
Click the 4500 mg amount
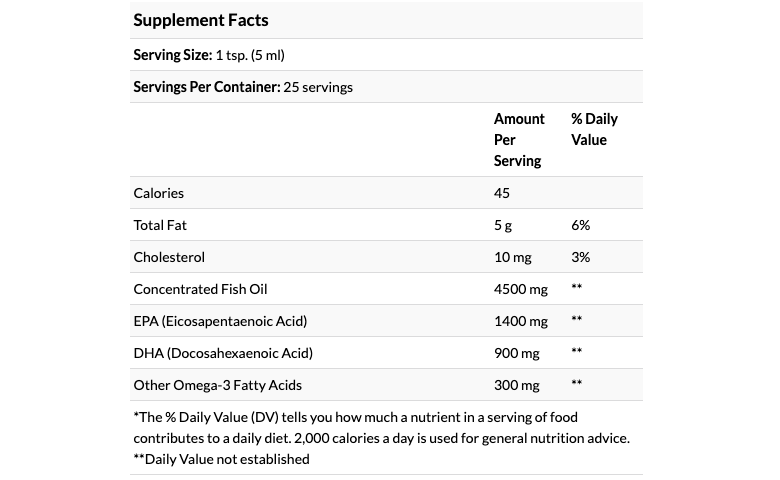(x=521, y=289)
